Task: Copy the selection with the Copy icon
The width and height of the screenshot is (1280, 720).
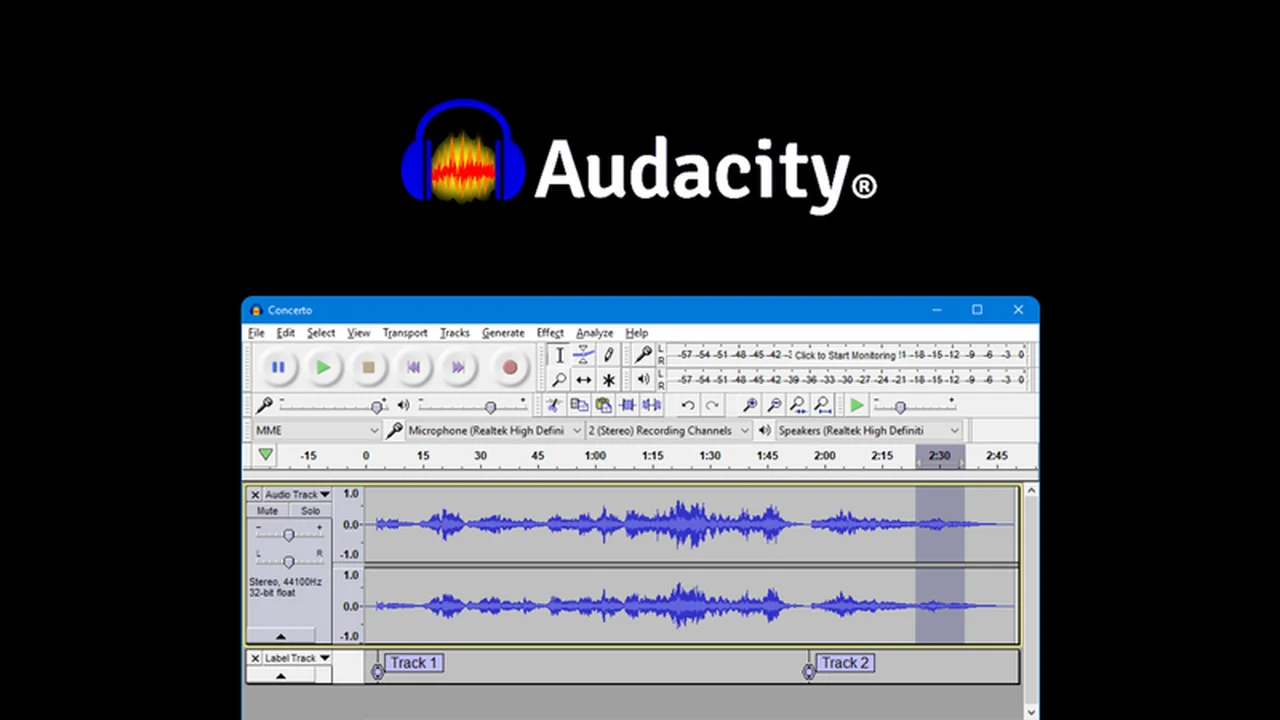Action: coord(578,405)
